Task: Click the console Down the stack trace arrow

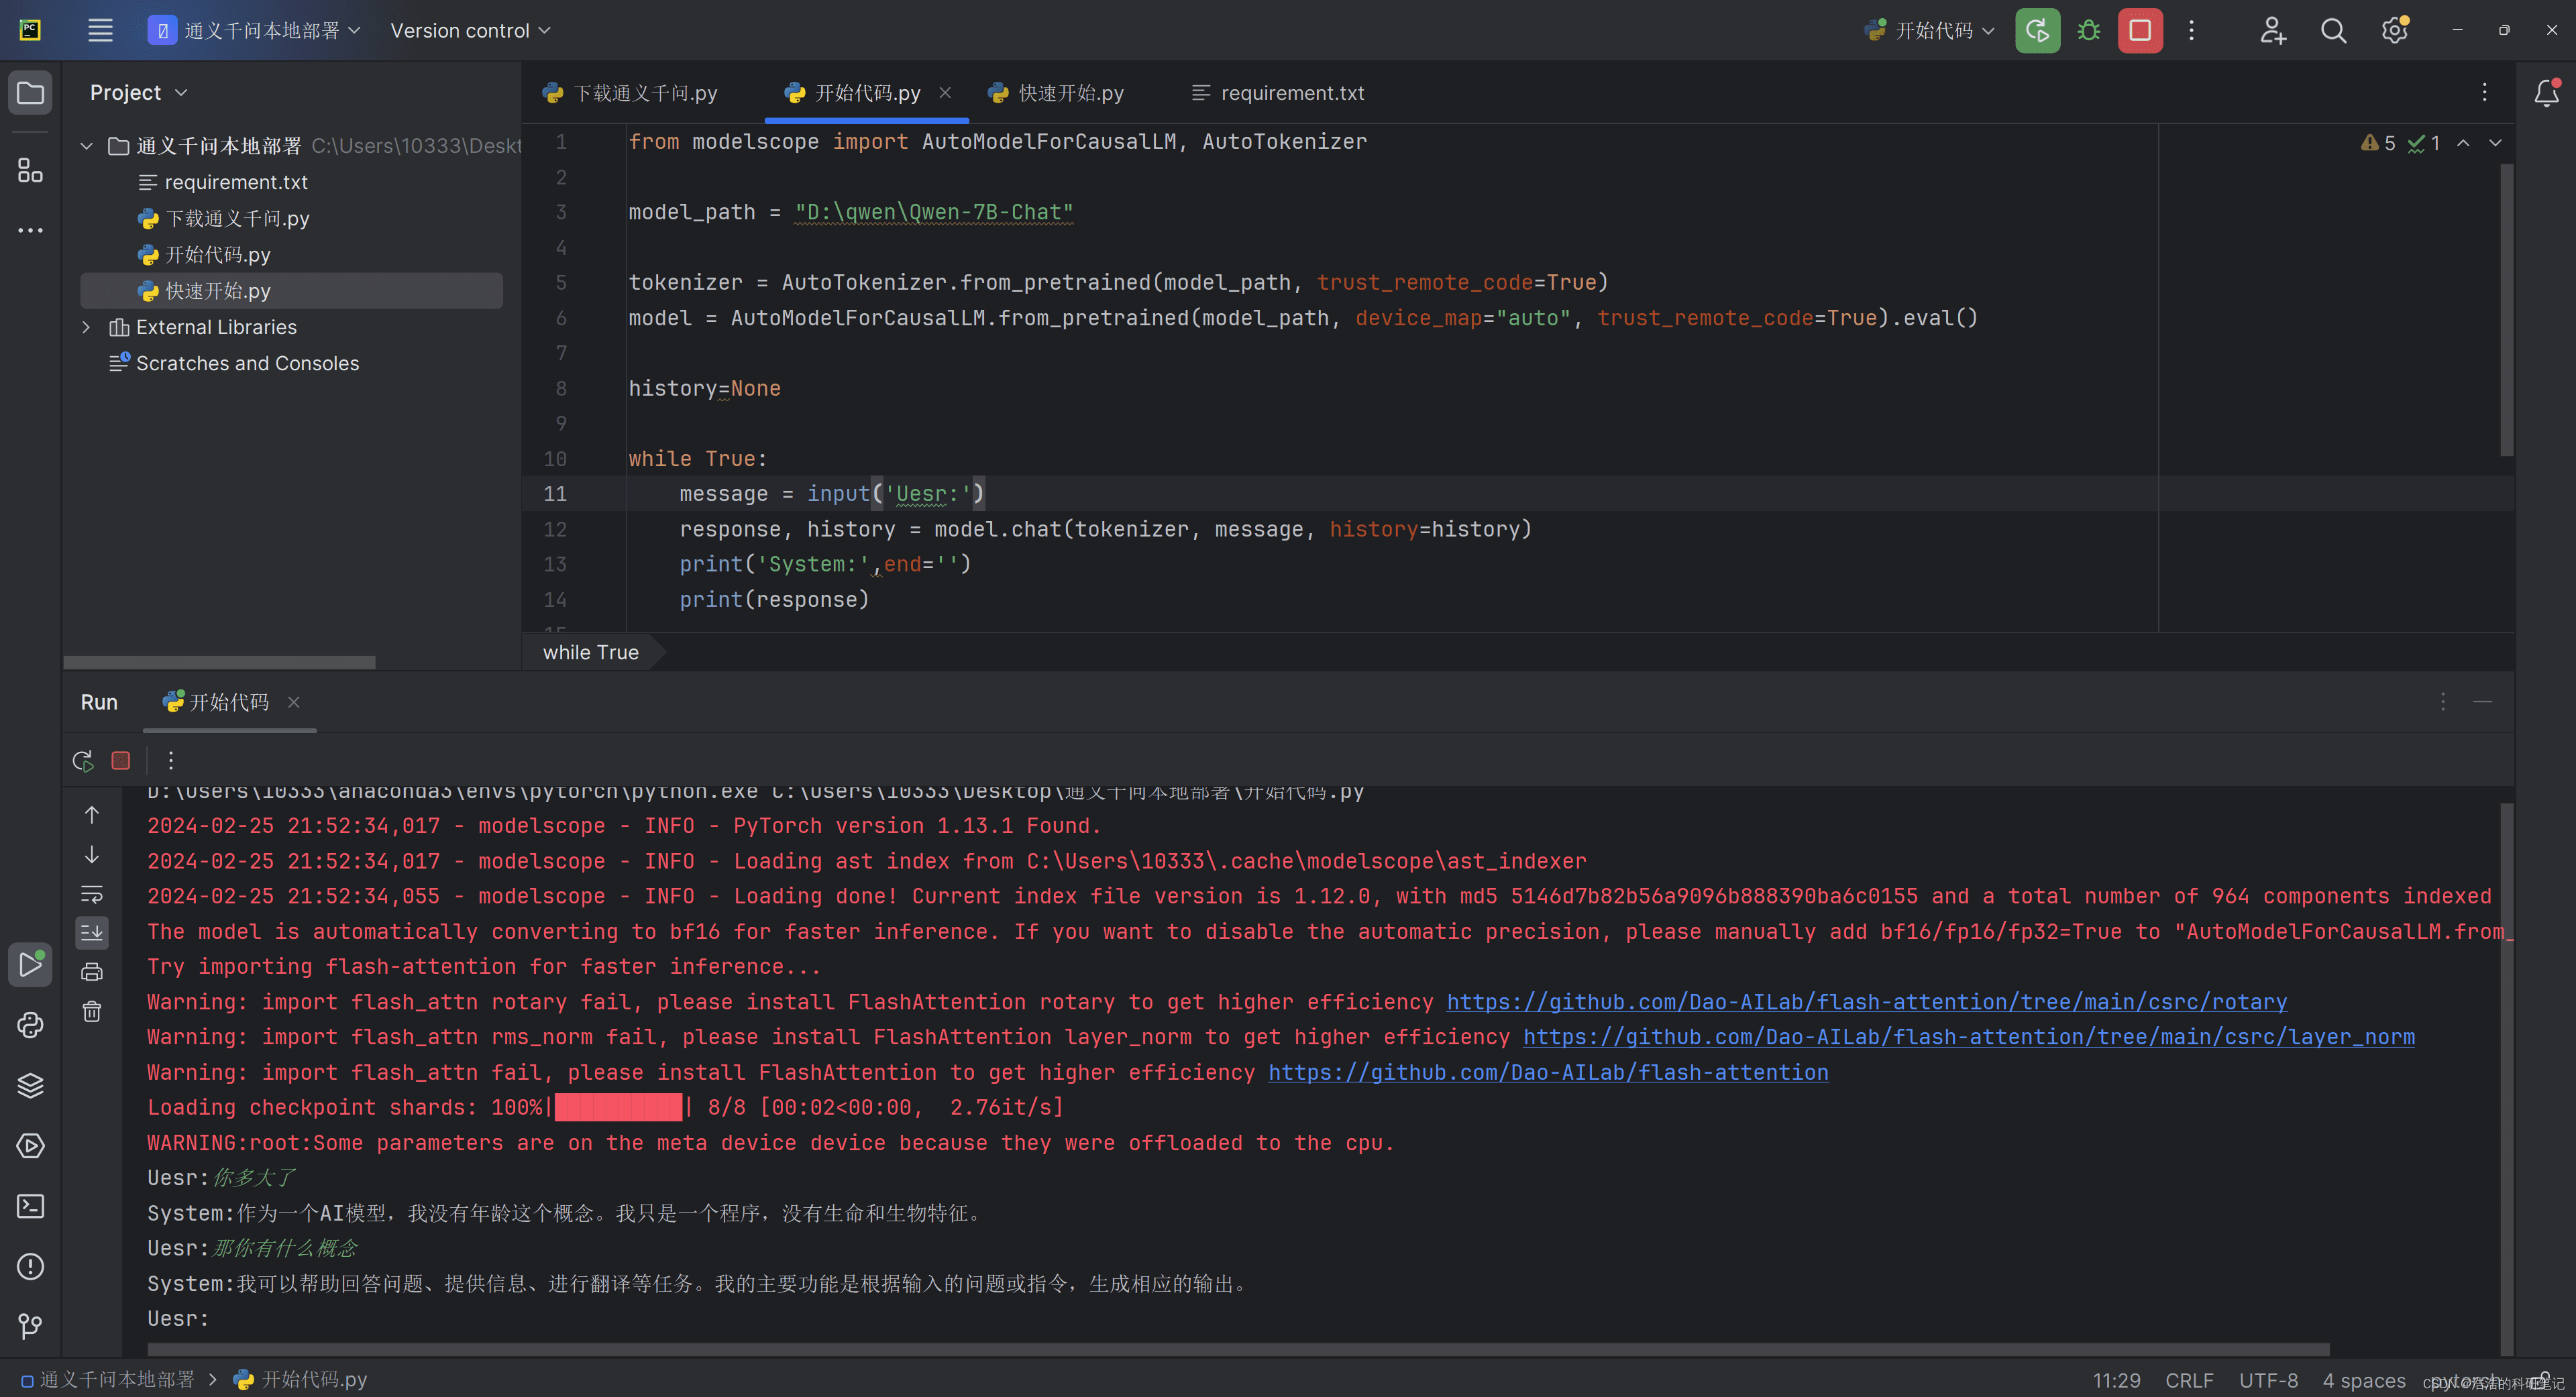Action: pyautogui.click(x=91, y=854)
